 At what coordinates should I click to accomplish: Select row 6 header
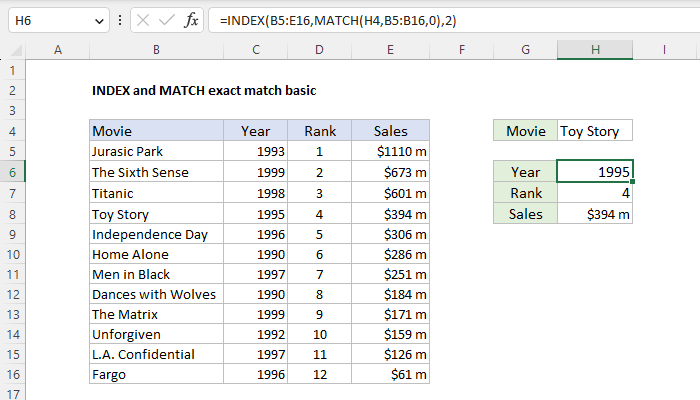point(12,172)
